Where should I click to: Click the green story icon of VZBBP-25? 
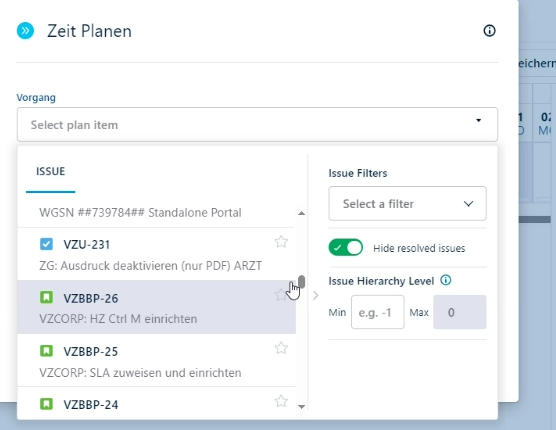[x=46, y=351]
